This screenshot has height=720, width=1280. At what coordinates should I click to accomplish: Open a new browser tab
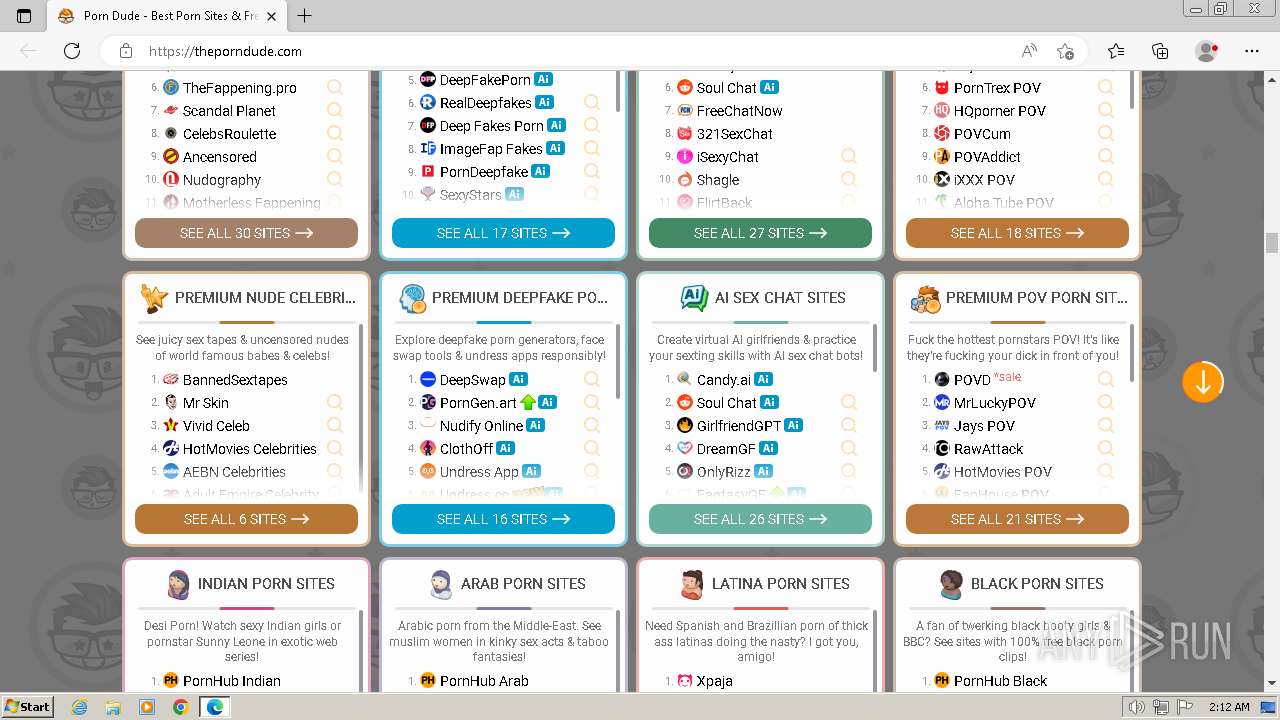(x=305, y=16)
